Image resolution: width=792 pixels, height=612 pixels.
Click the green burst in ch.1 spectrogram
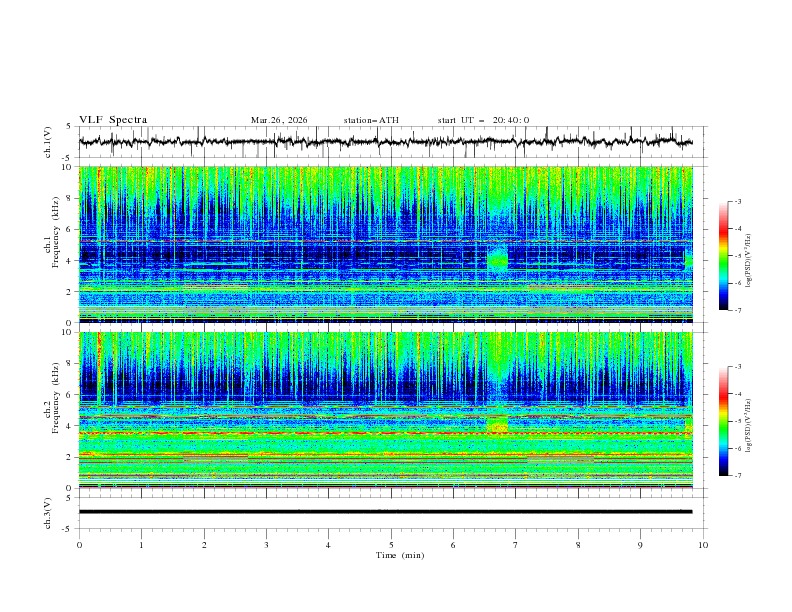498,260
